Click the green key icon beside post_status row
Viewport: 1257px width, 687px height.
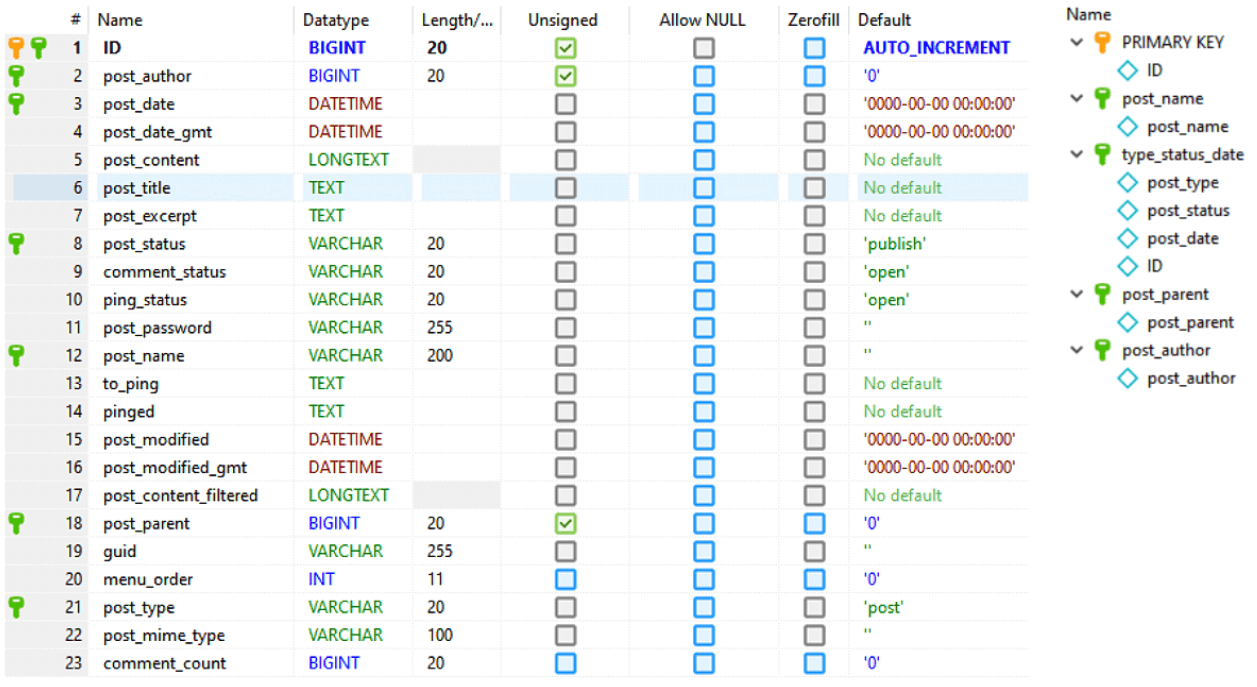(x=16, y=242)
